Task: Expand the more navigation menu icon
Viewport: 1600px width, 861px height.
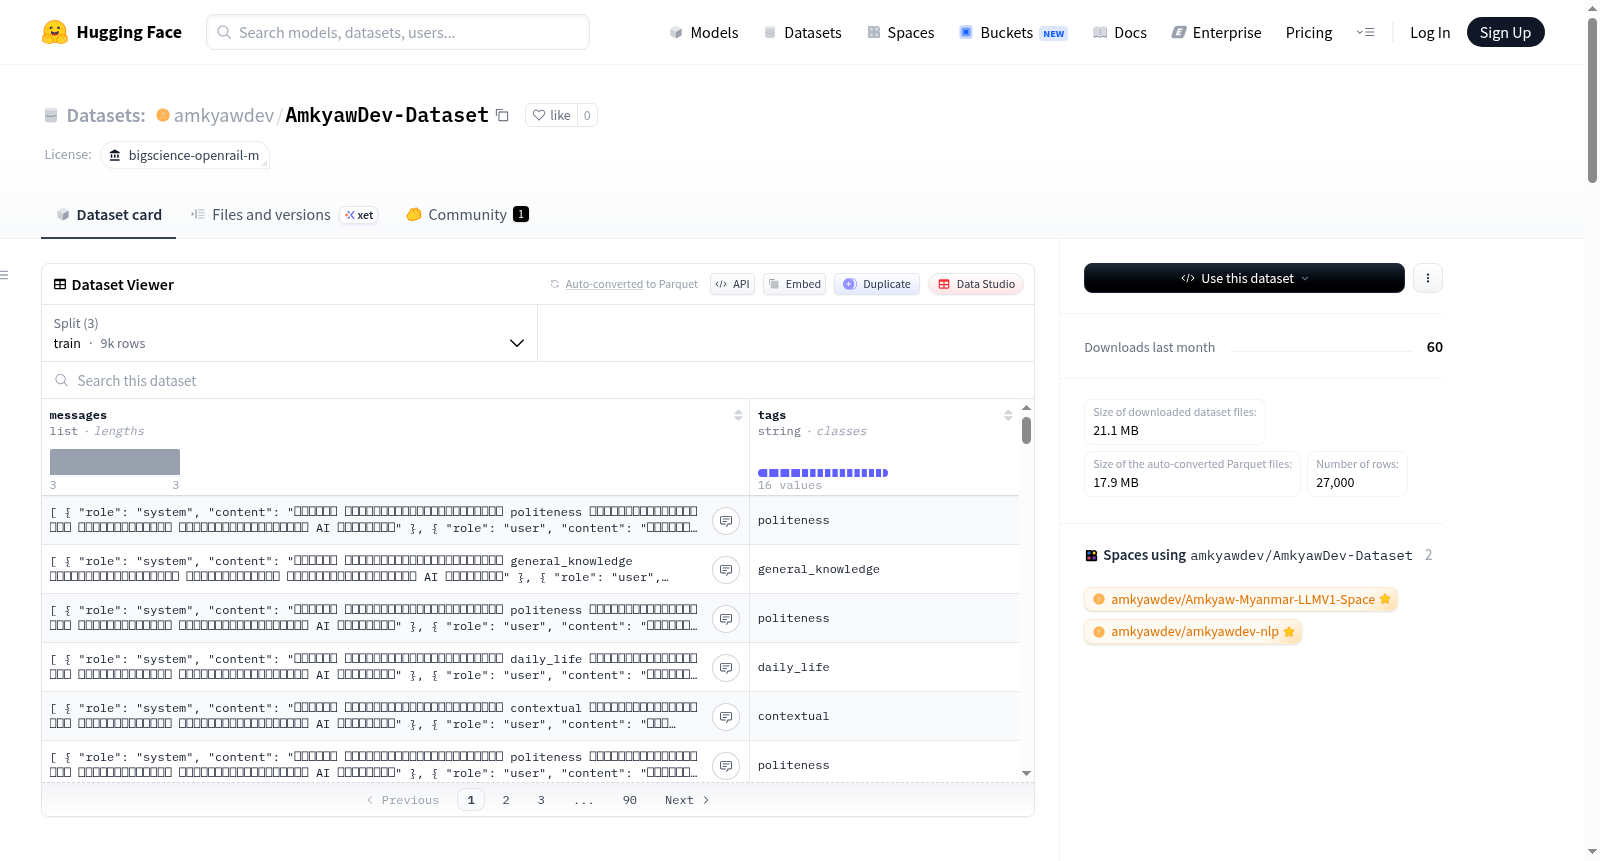Action: (1365, 32)
